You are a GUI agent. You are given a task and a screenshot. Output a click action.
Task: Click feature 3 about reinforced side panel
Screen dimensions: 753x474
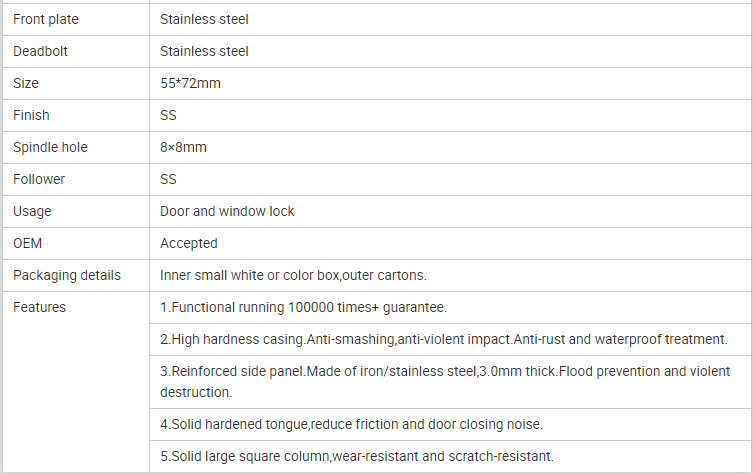[x=444, y=381]
